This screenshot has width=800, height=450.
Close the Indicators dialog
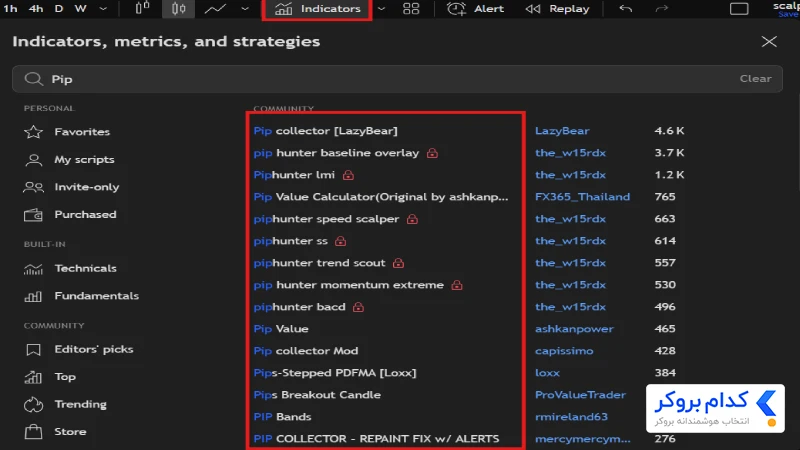[x=769, y=41]
